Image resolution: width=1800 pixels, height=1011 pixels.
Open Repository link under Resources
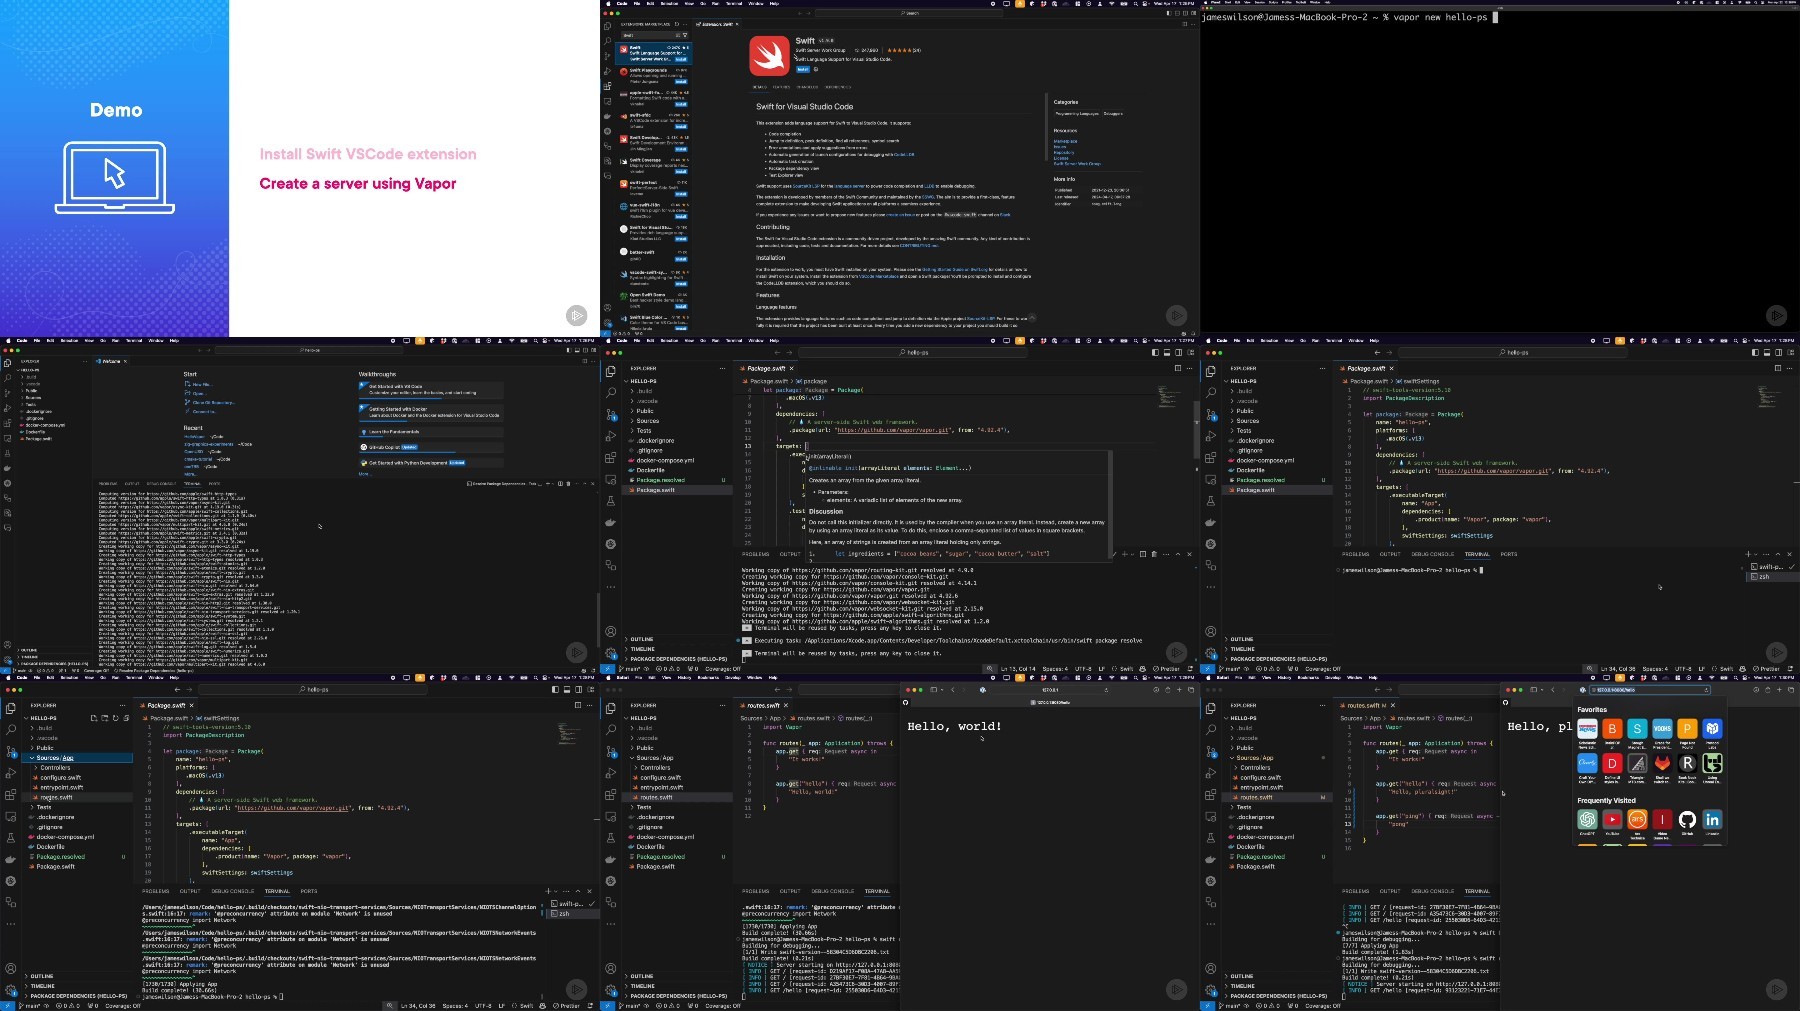click(1064, 153)
